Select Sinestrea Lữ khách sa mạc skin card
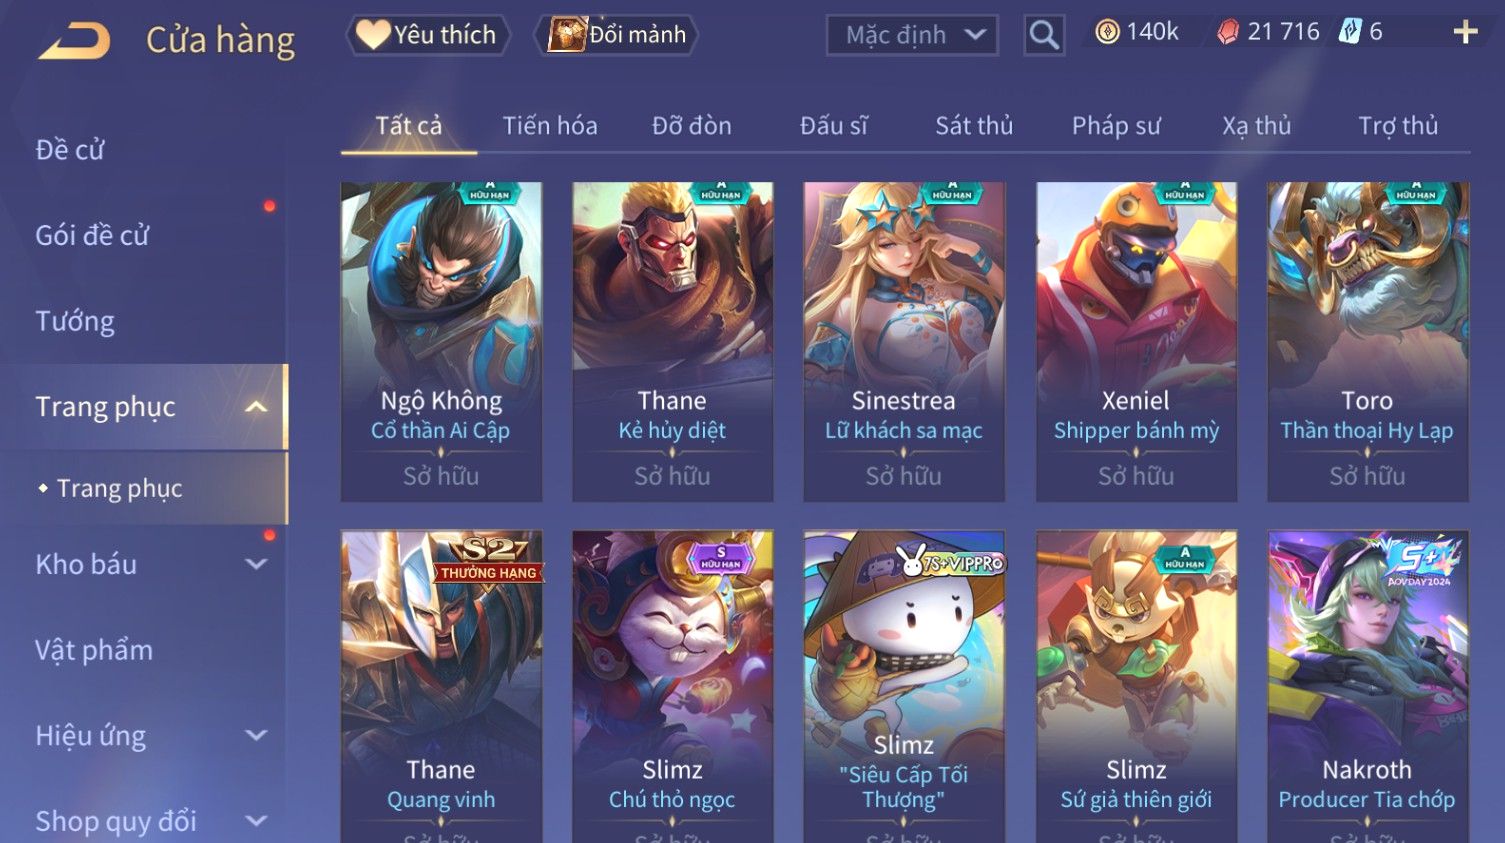The height and width of the screenshot is (843, 1505). click(904, 341)
